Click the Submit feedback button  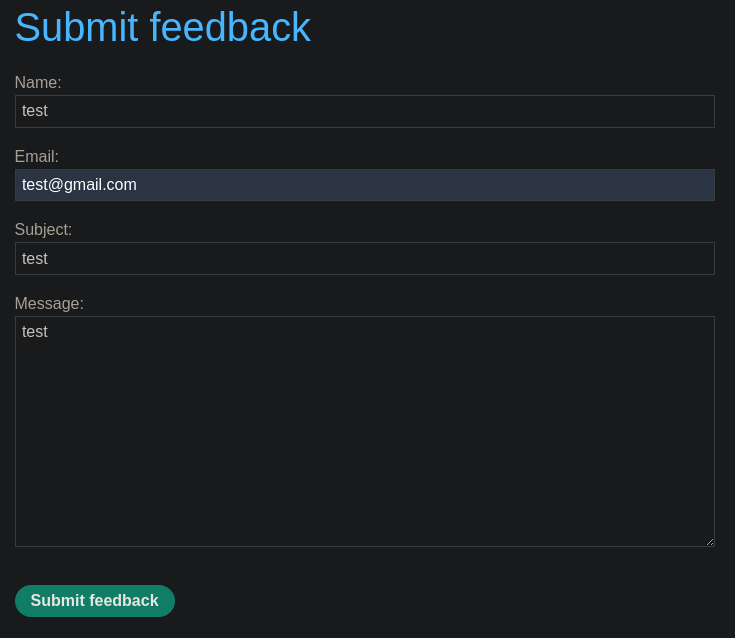[95, 601]
